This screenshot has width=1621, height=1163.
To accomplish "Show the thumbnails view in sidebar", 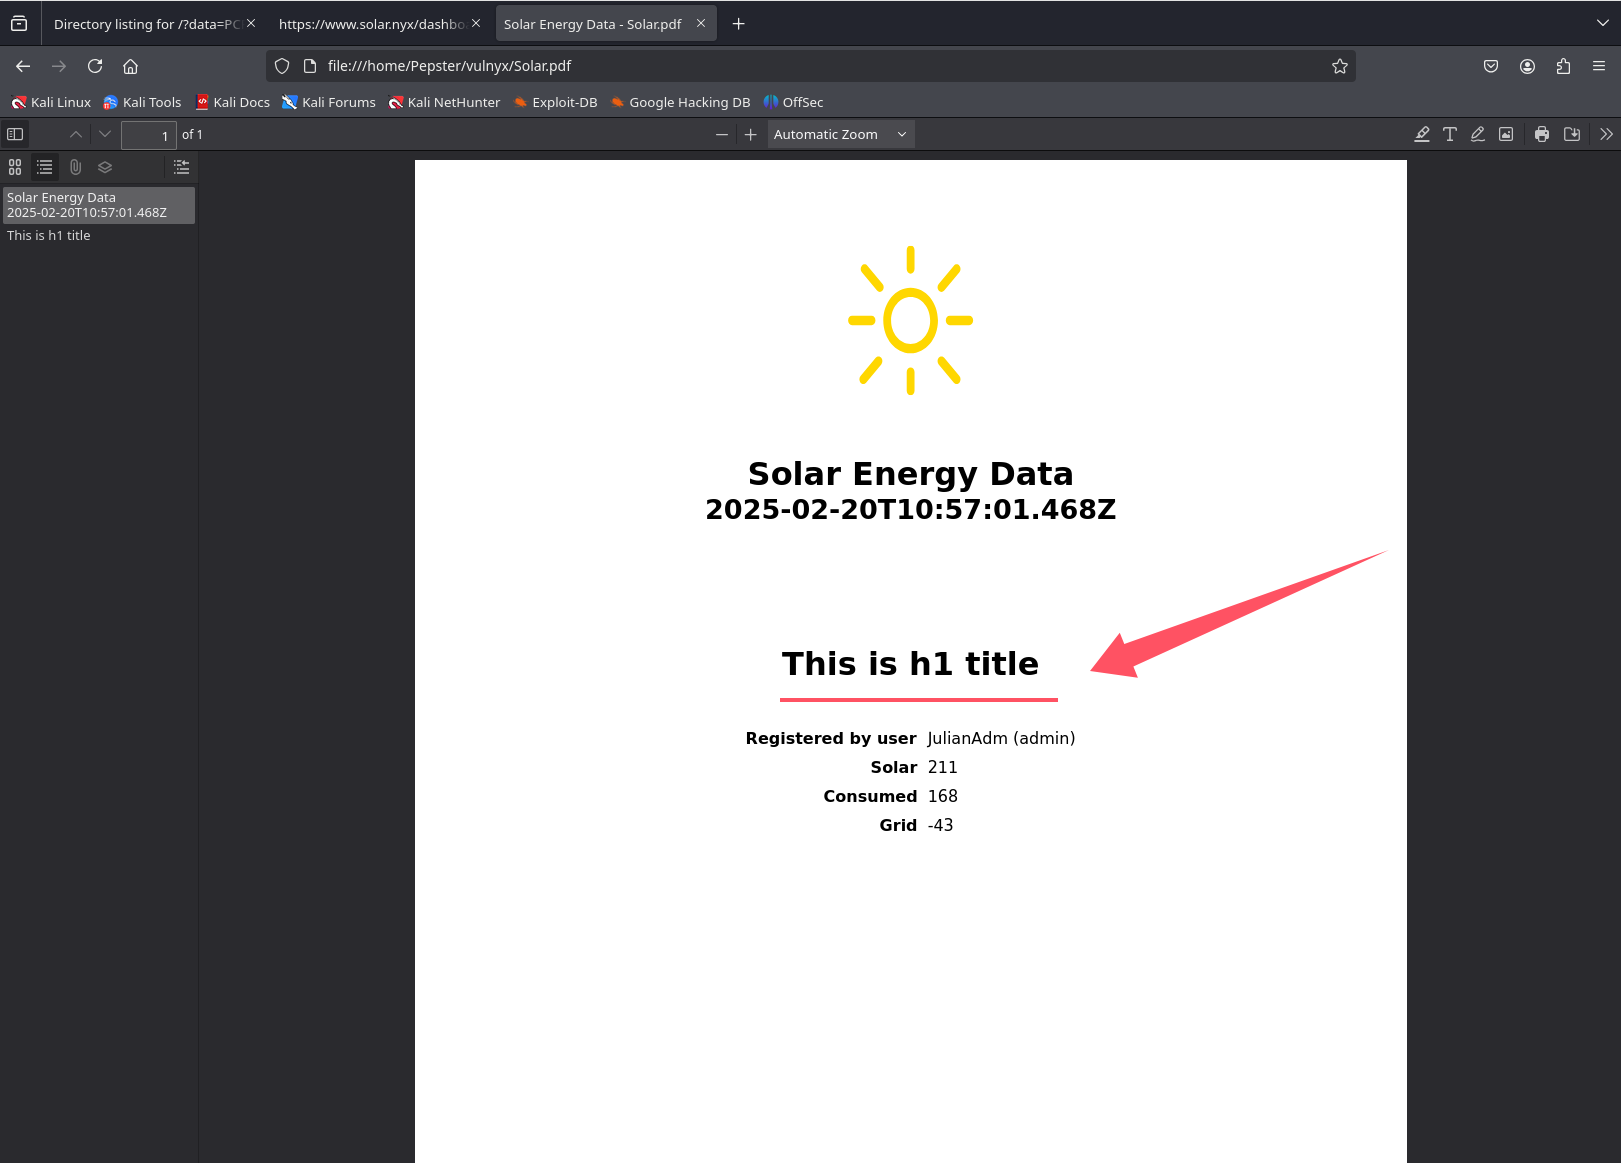I will [15, 167].
